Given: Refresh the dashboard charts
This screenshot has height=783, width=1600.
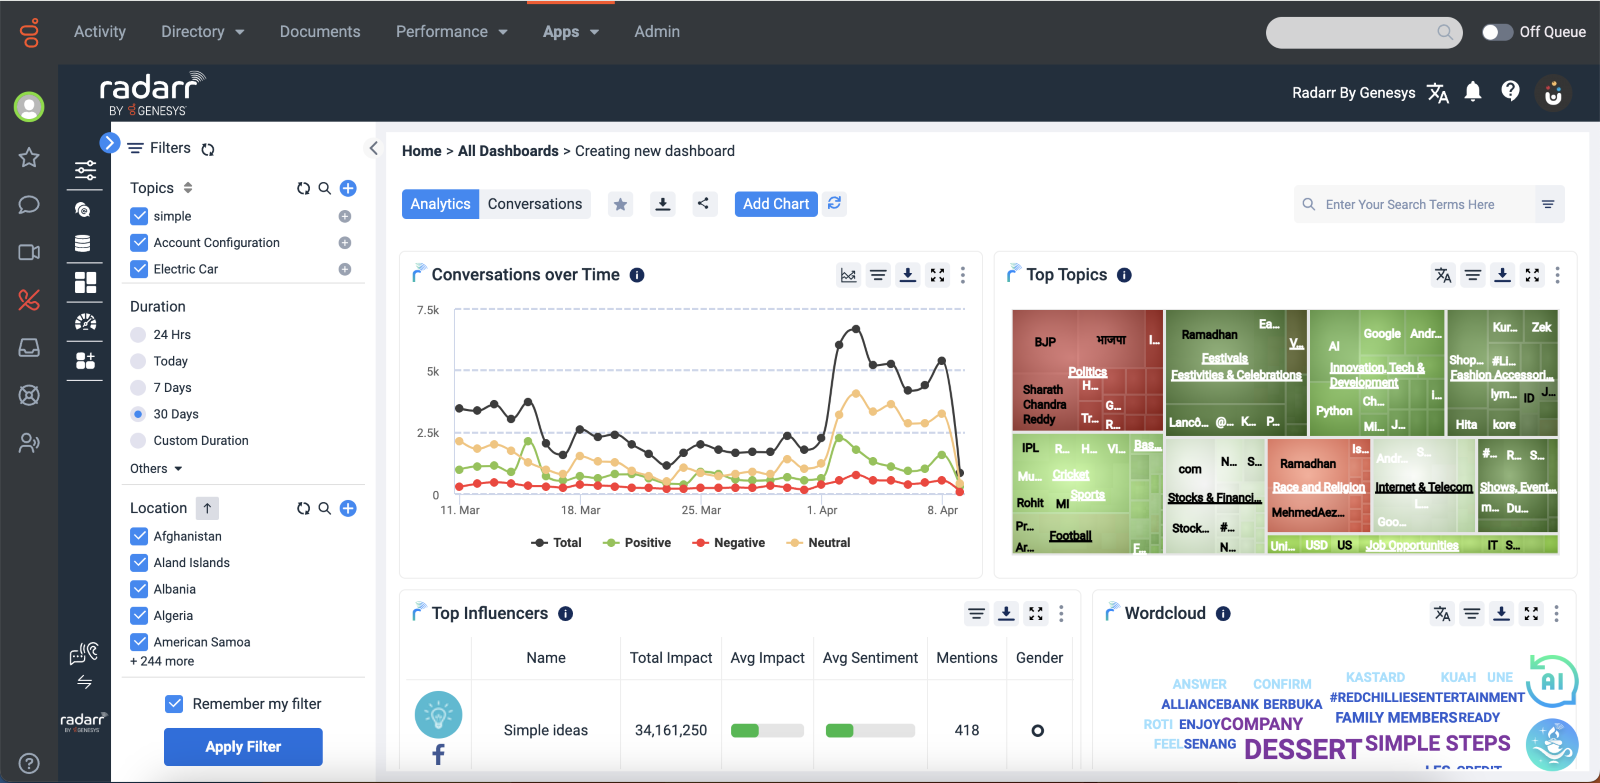Looking at the screenshot, I should pos(834,203).
